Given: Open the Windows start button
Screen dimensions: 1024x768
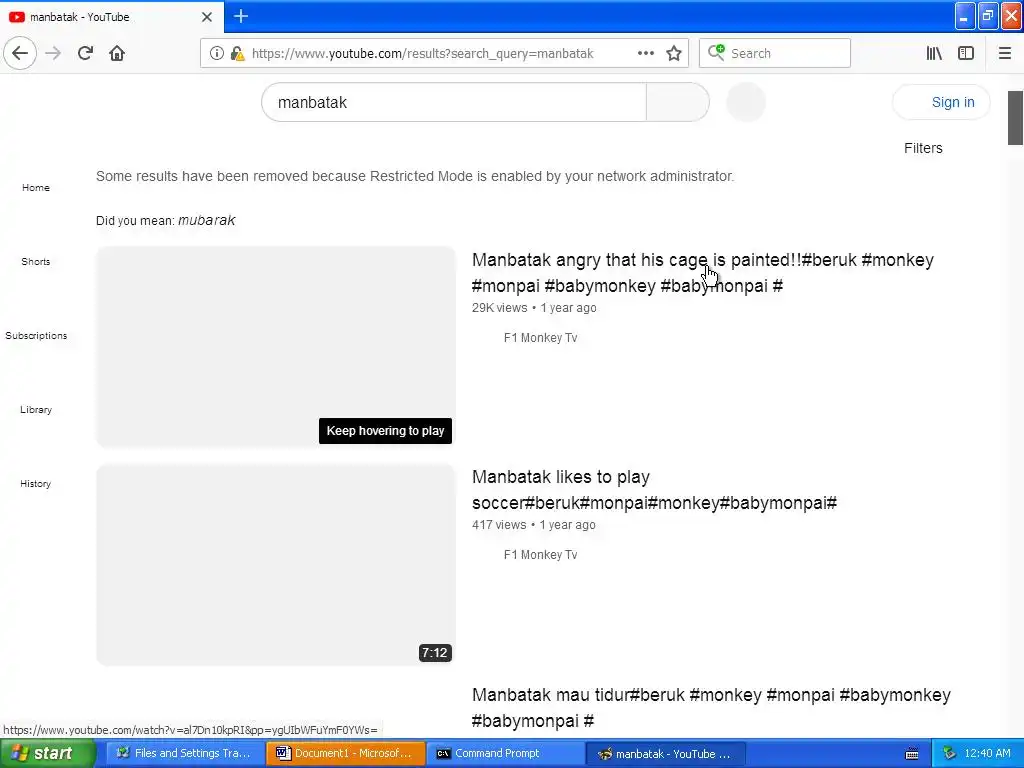Looking at the screenshot, I should click(46, 754).
